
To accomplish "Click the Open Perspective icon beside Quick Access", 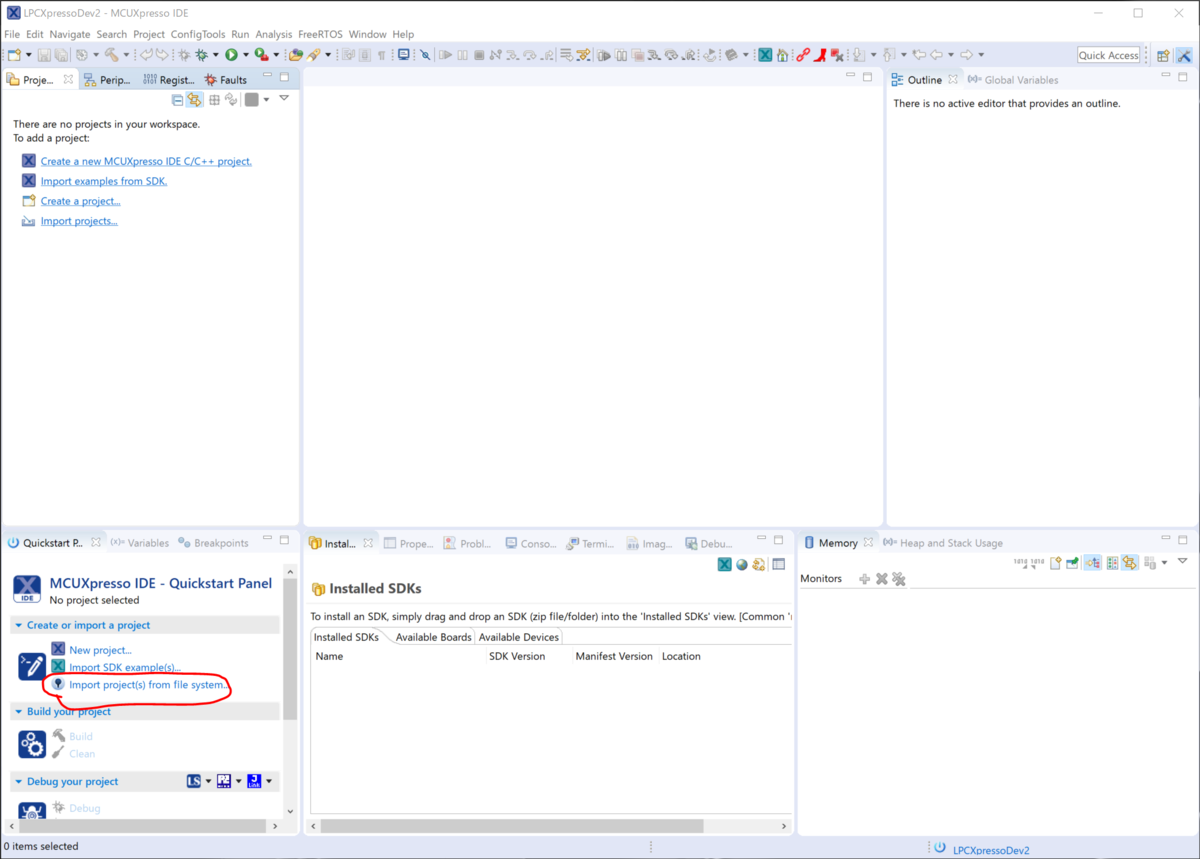I will point(1163,55).
